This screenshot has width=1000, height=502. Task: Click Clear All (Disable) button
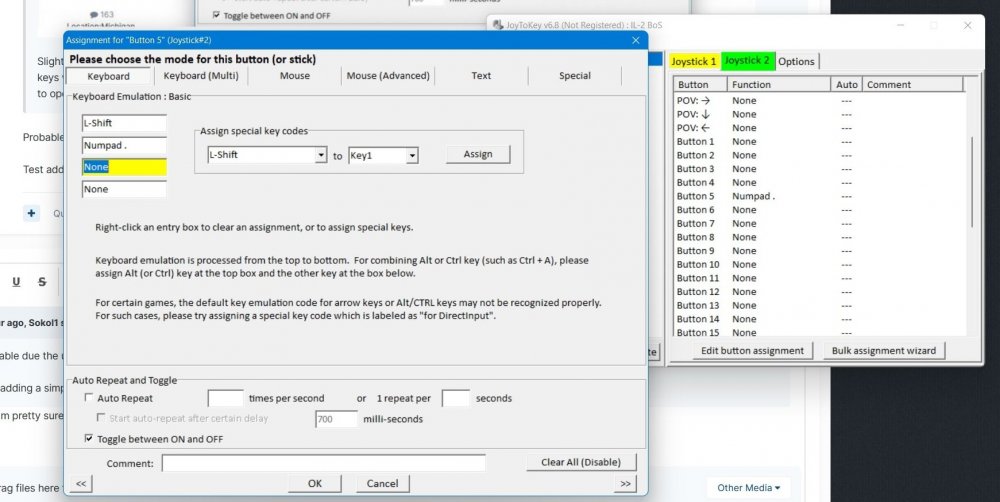point(581,462)
